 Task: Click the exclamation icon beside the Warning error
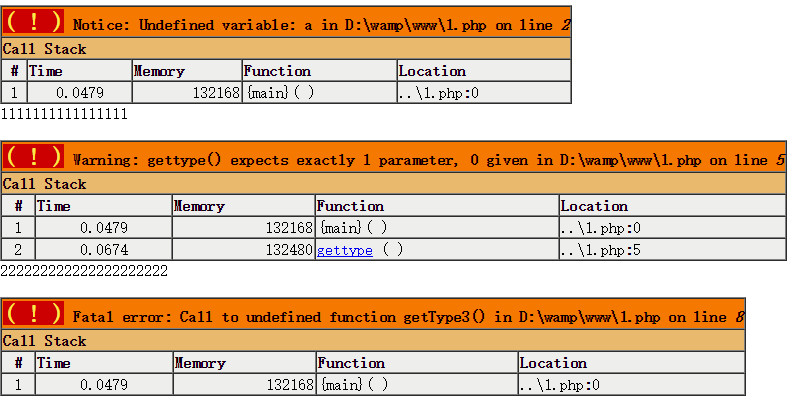coord(34,157)
